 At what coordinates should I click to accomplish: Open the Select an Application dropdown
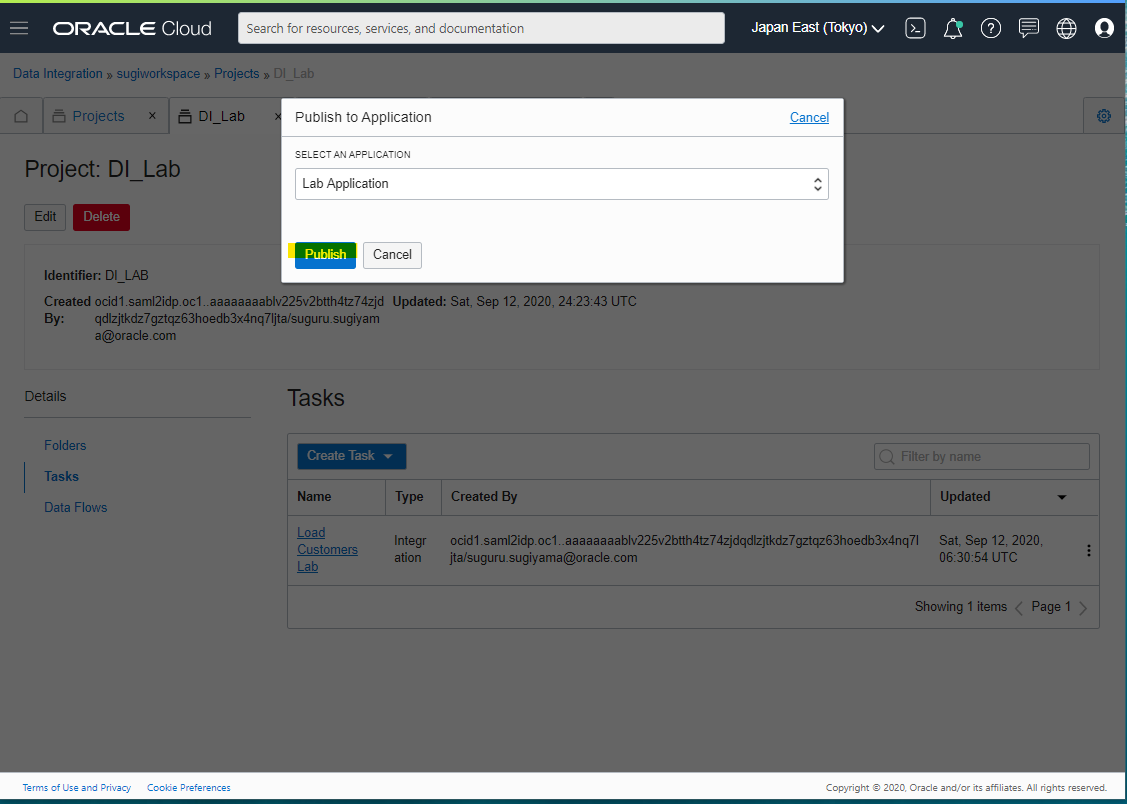point(561,184)
